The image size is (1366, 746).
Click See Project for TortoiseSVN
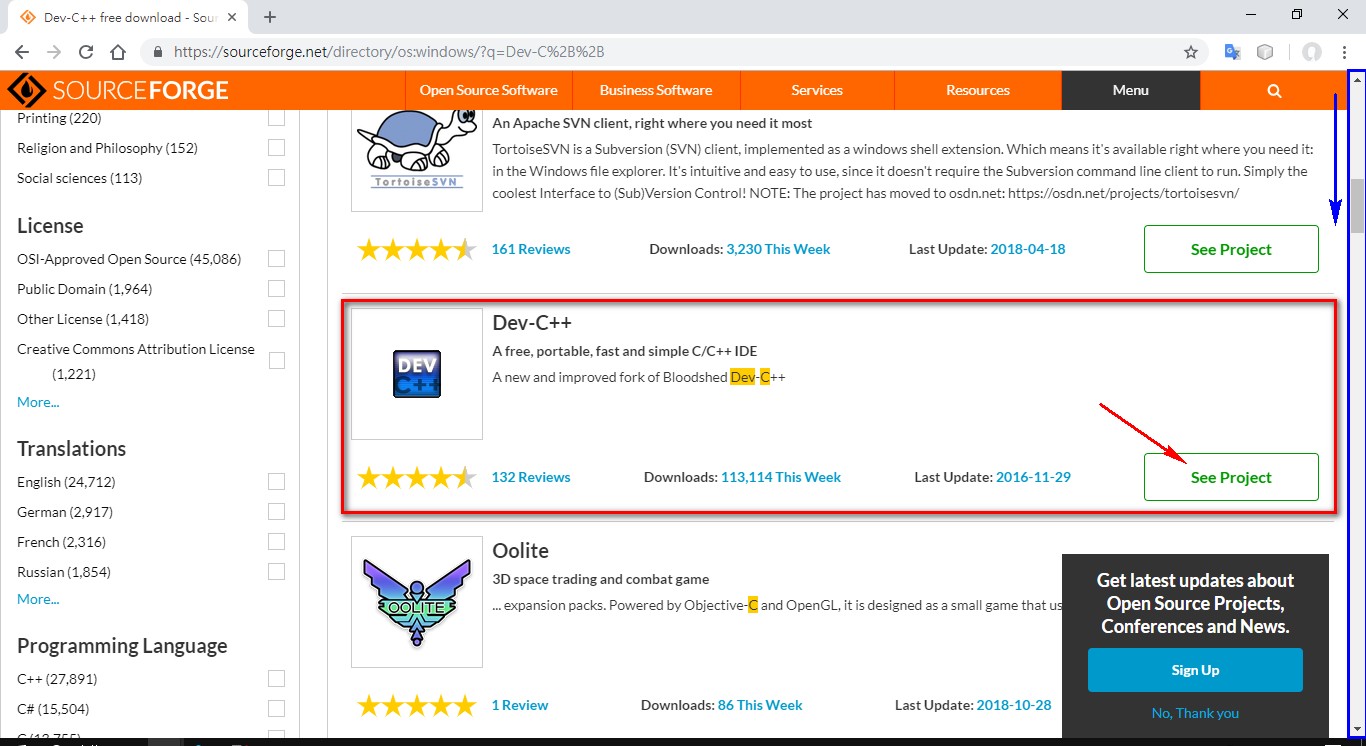[1231, 249]
